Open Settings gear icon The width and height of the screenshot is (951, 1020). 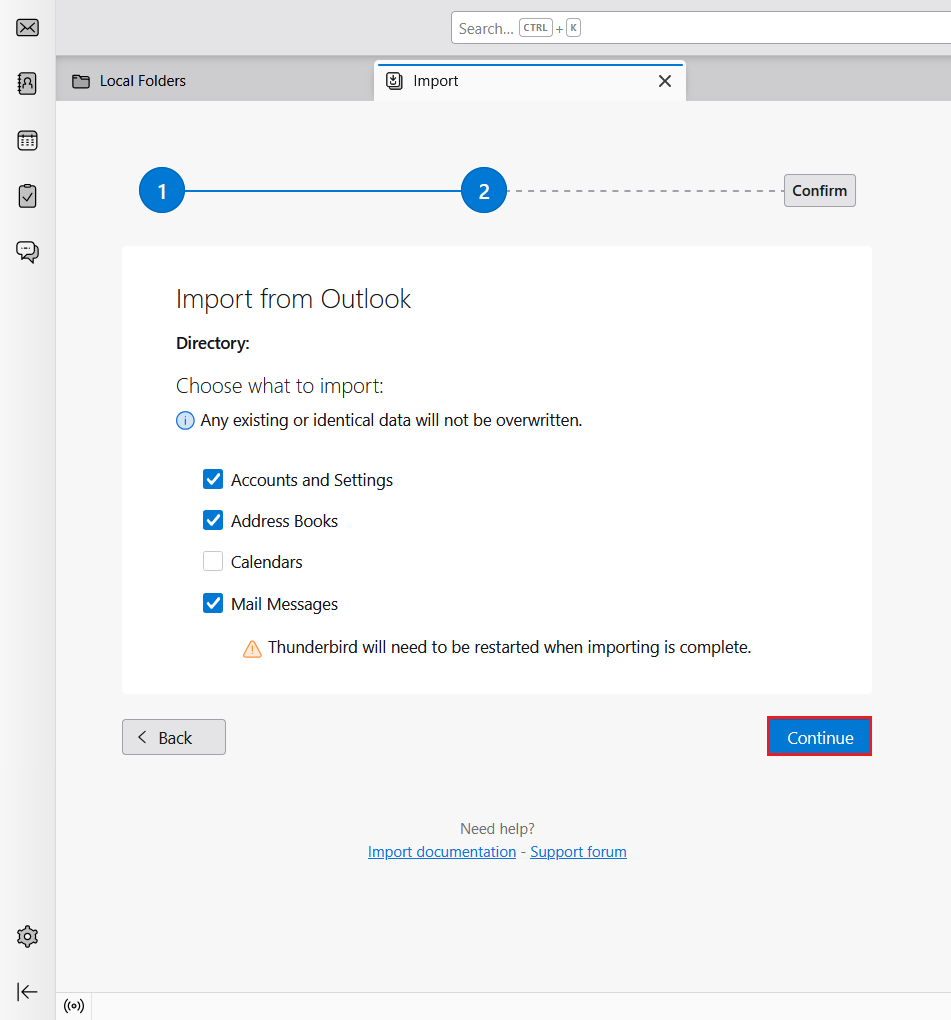pyautogui.click(x=27, y=937)
